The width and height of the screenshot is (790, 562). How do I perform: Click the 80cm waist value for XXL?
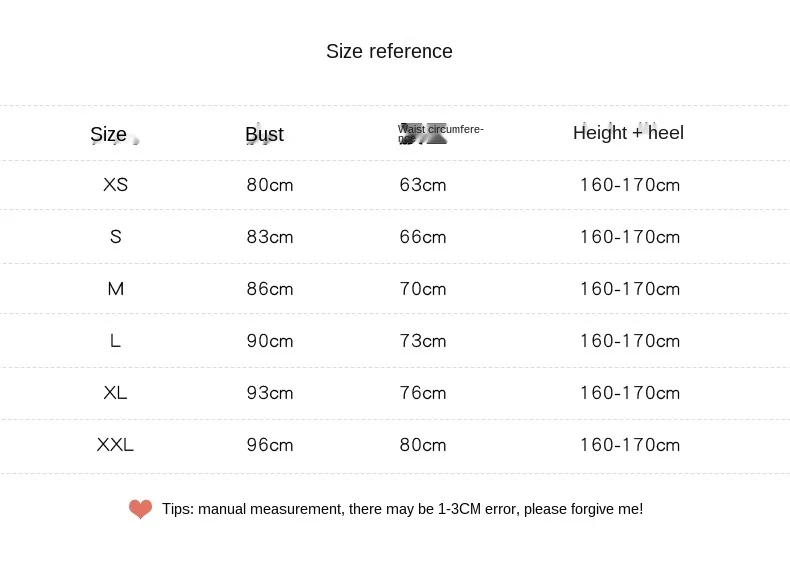pyautogui.click(x=423, y=445)
